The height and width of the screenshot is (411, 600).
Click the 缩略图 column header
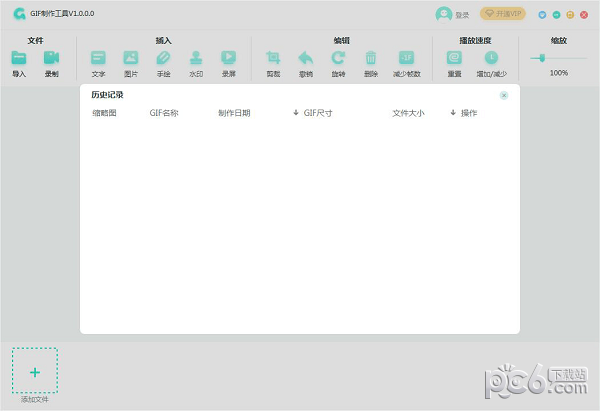click(104, 113)
